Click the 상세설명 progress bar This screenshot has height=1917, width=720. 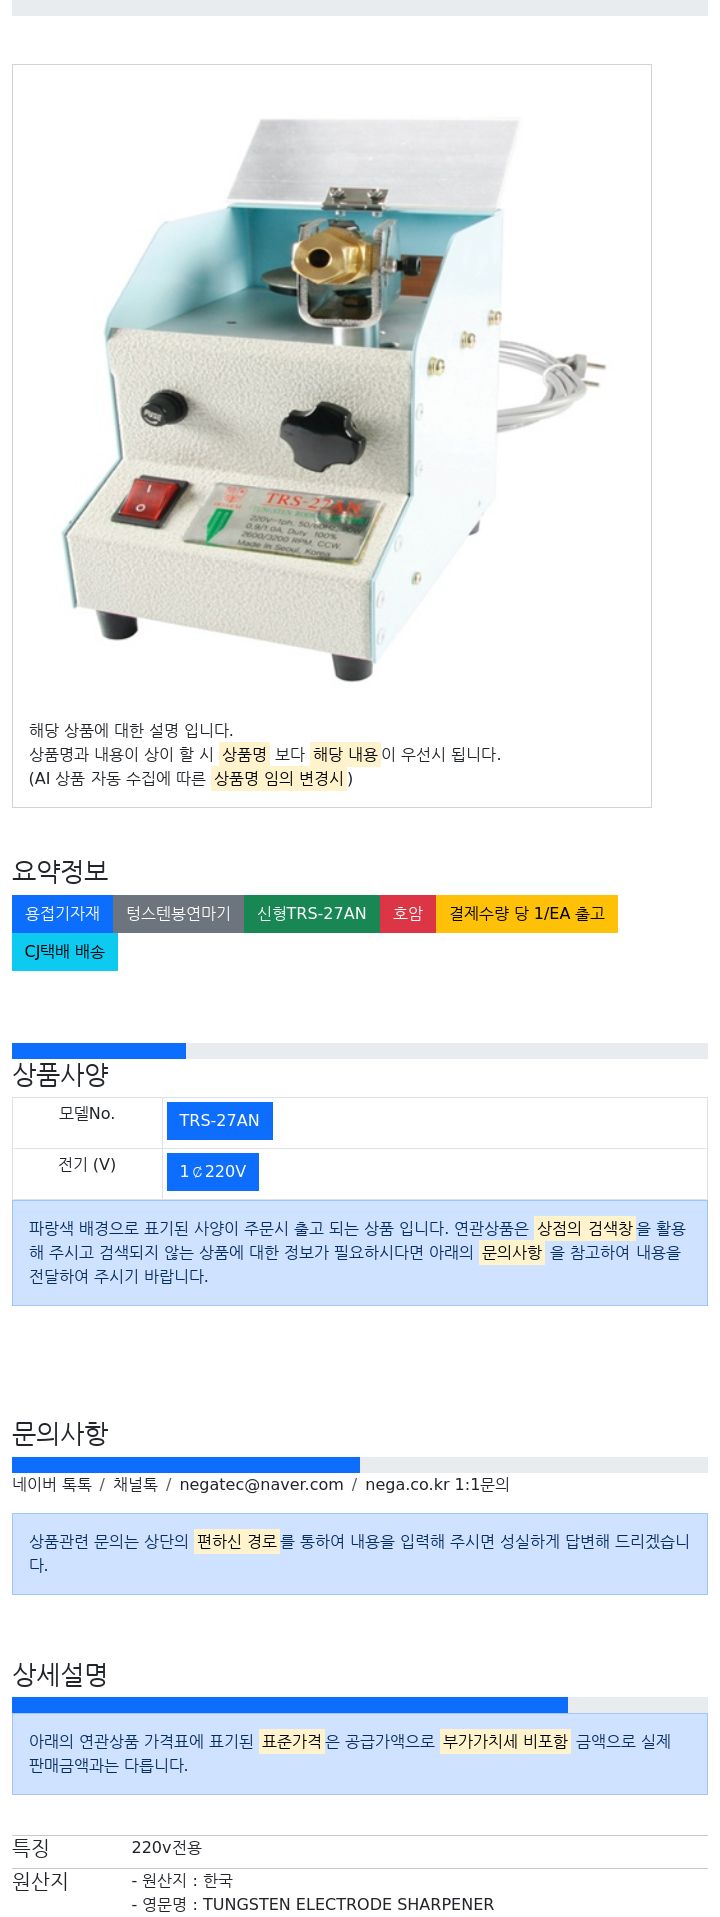point(360,1705)
